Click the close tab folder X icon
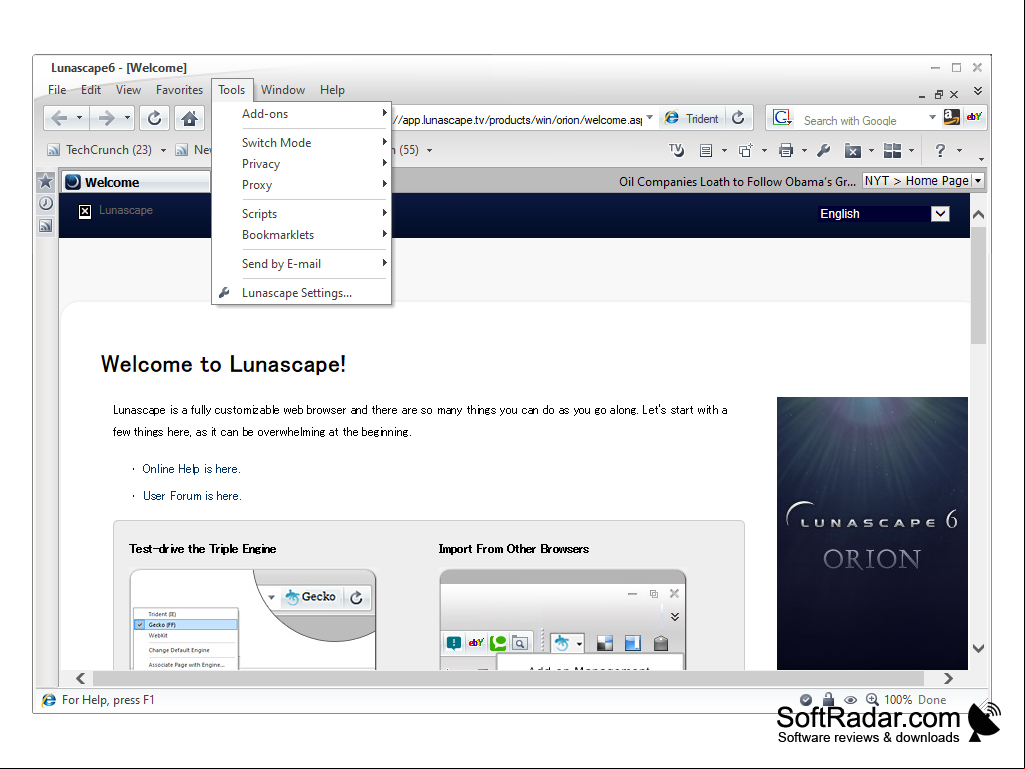This screenshot has width=1025, height=769. coord(853,151)
